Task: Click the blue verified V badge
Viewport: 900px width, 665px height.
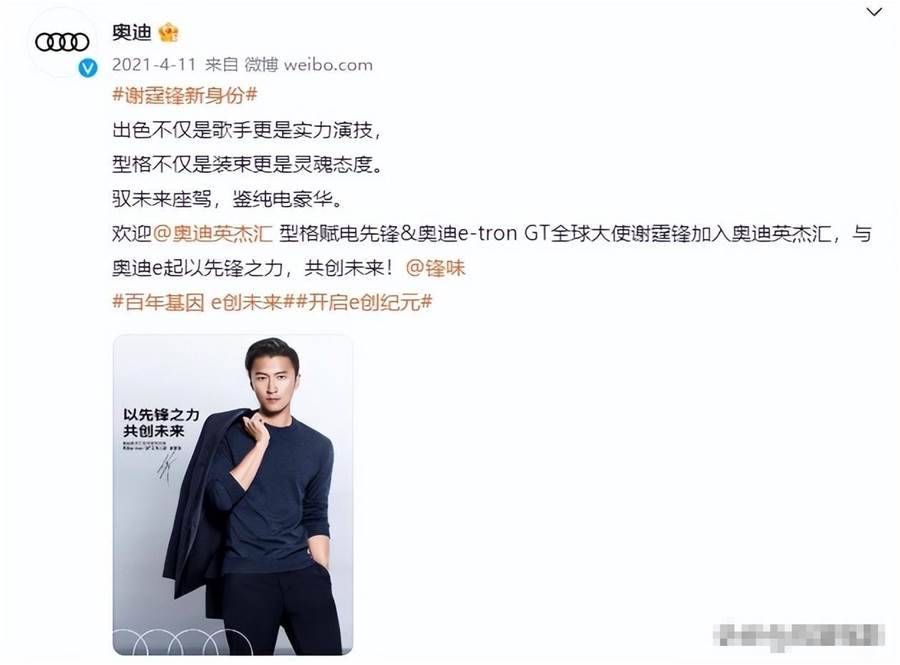Action: tap(88, 68)
